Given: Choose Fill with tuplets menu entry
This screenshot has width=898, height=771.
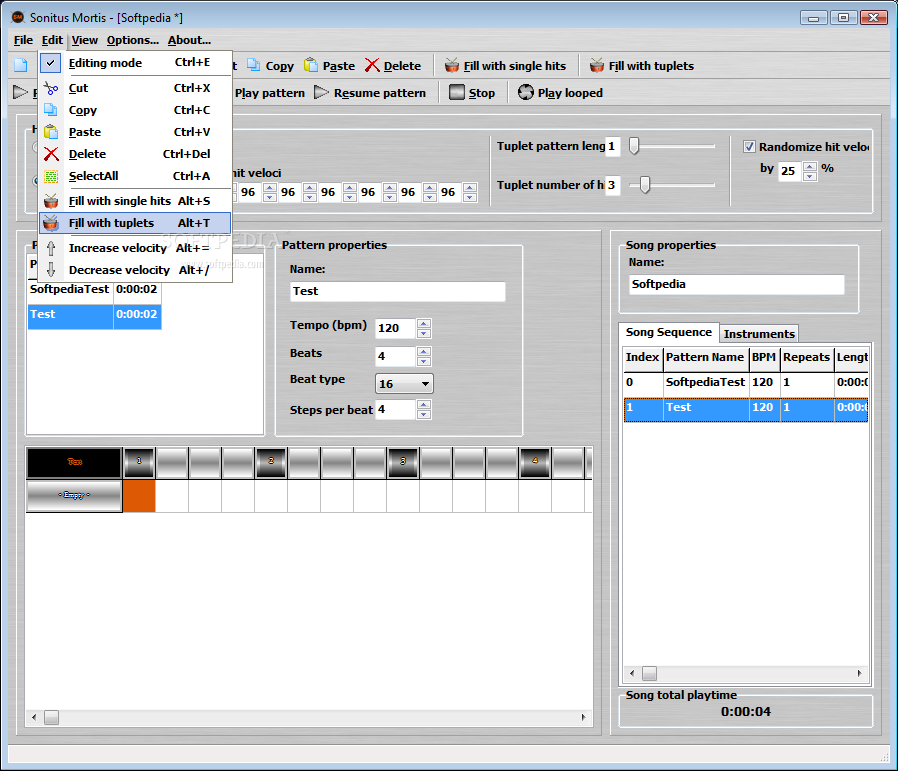Looking at the screenshot, I should click(x=135, y=223).
